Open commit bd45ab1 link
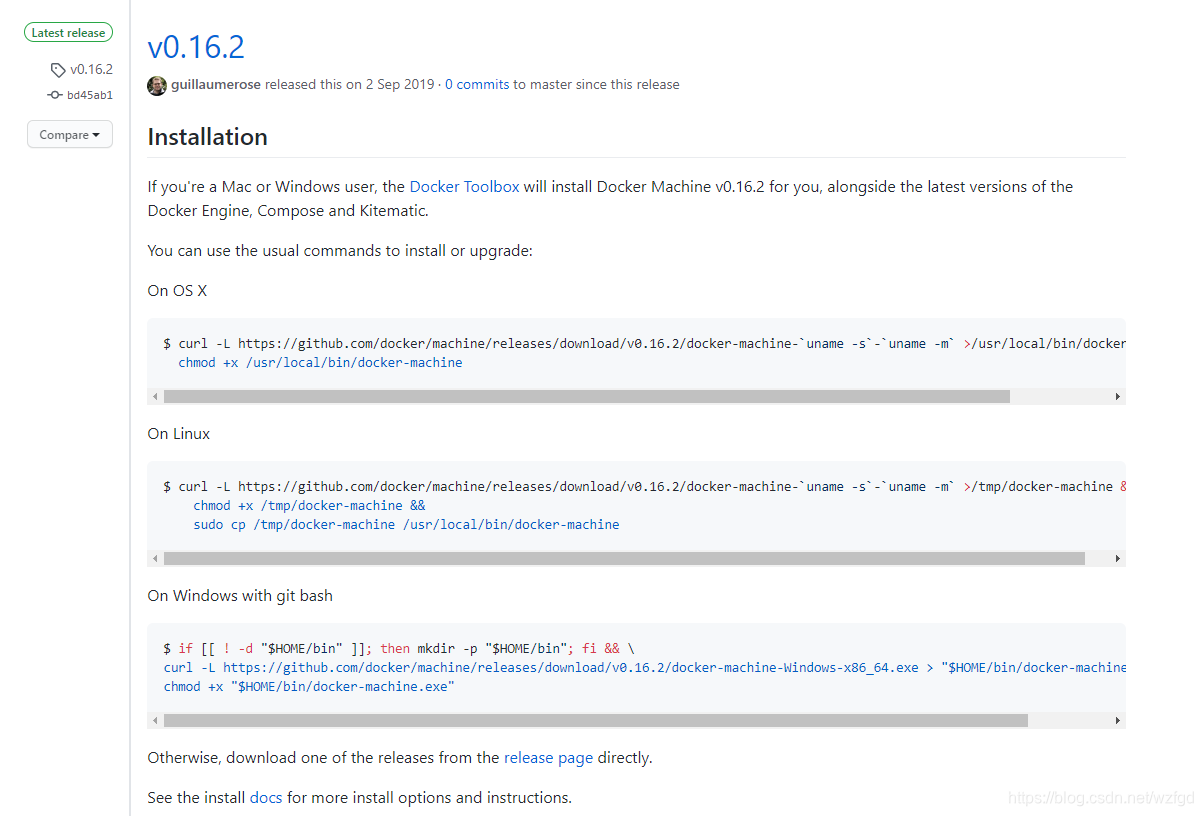This screenshot has height=816, width=1203. pyautogui.click(x=90, y=95)
